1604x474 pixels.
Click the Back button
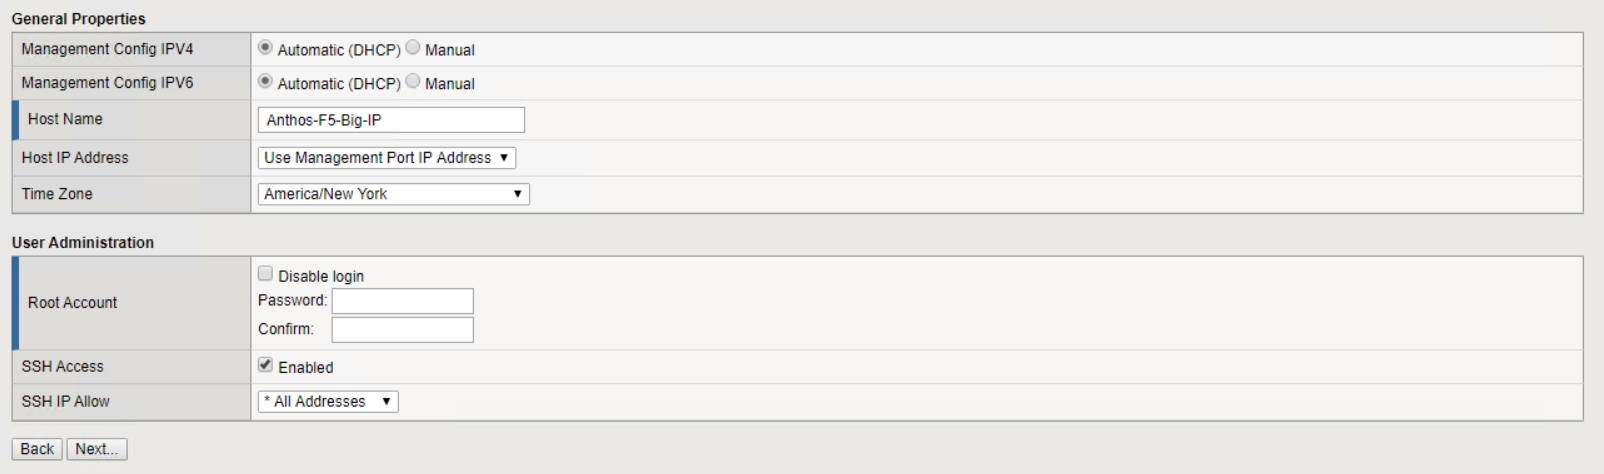click(x=37, y=449)
